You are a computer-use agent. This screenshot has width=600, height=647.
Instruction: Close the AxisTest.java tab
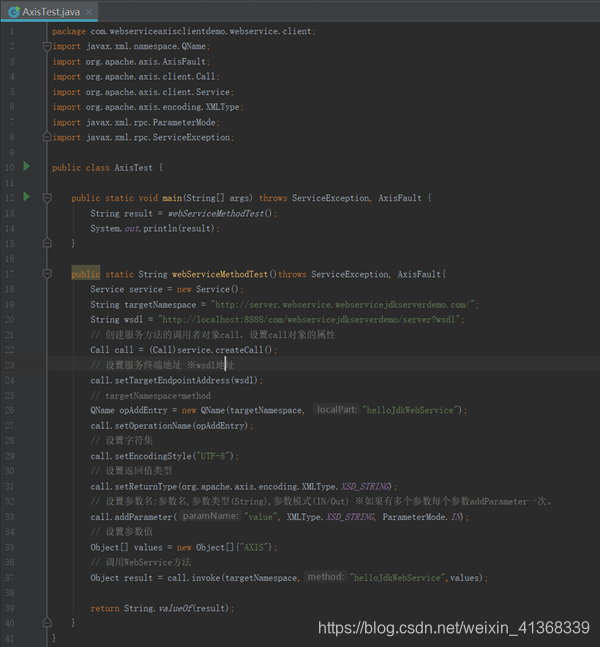click(x=89, y=12)
